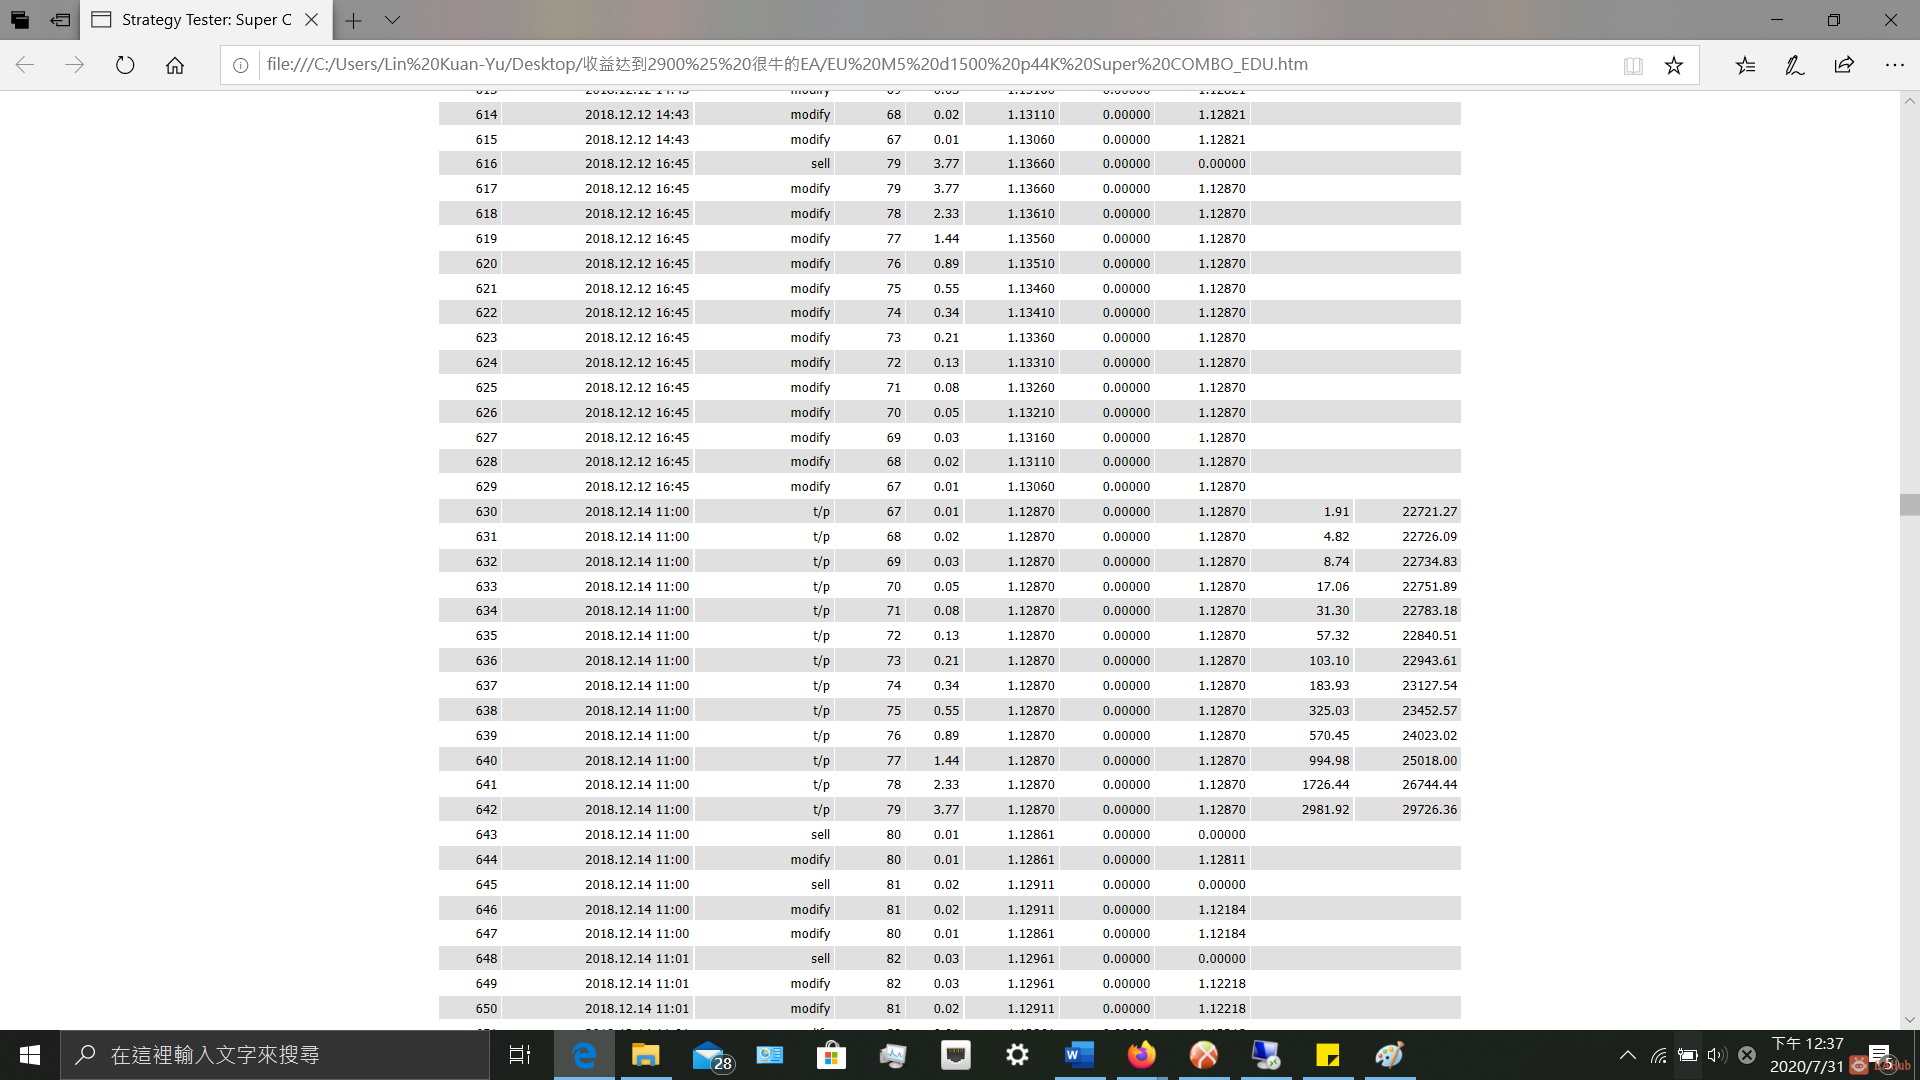1920x1080 pixels.
Task: Open the tab preview dropdown chevron
Action: [x=392, y=20]
